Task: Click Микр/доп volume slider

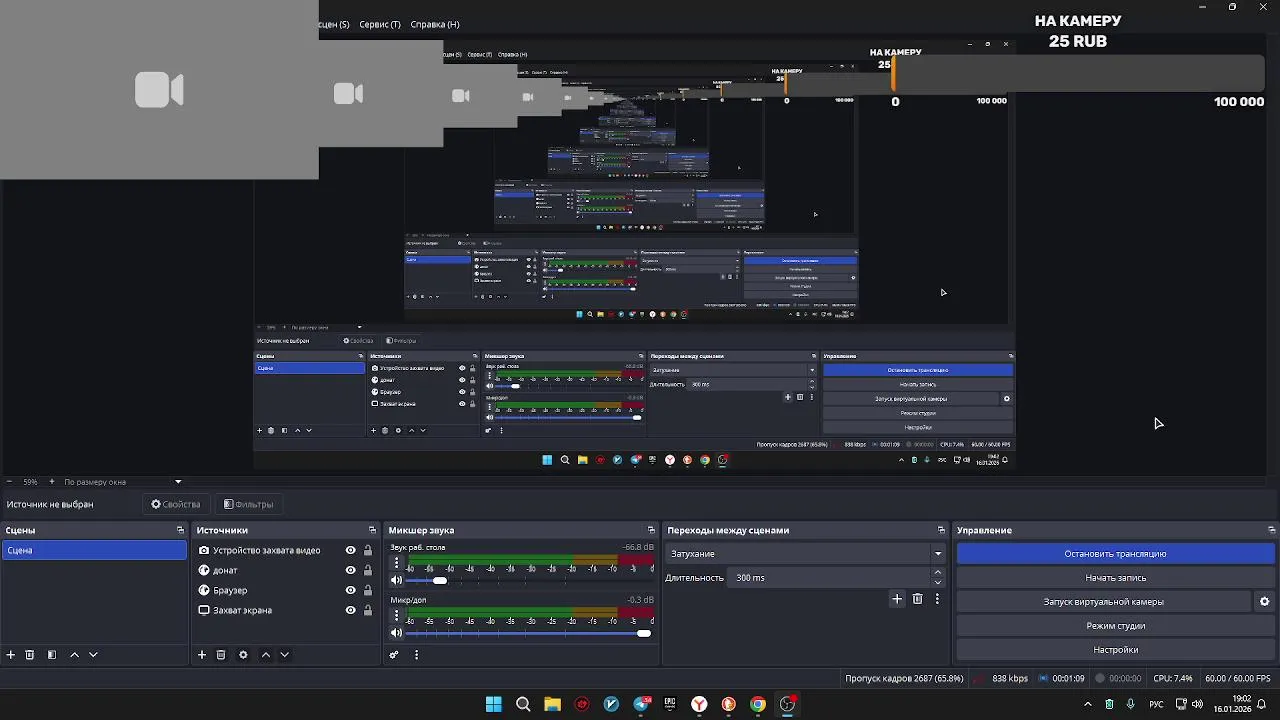Action: point(528,632)
